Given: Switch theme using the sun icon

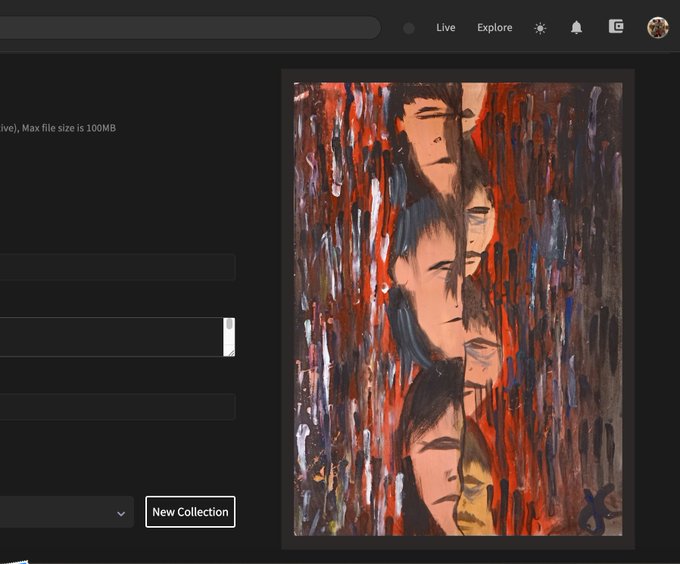Looking at the screenshot, I should click(x=540, y=29).
